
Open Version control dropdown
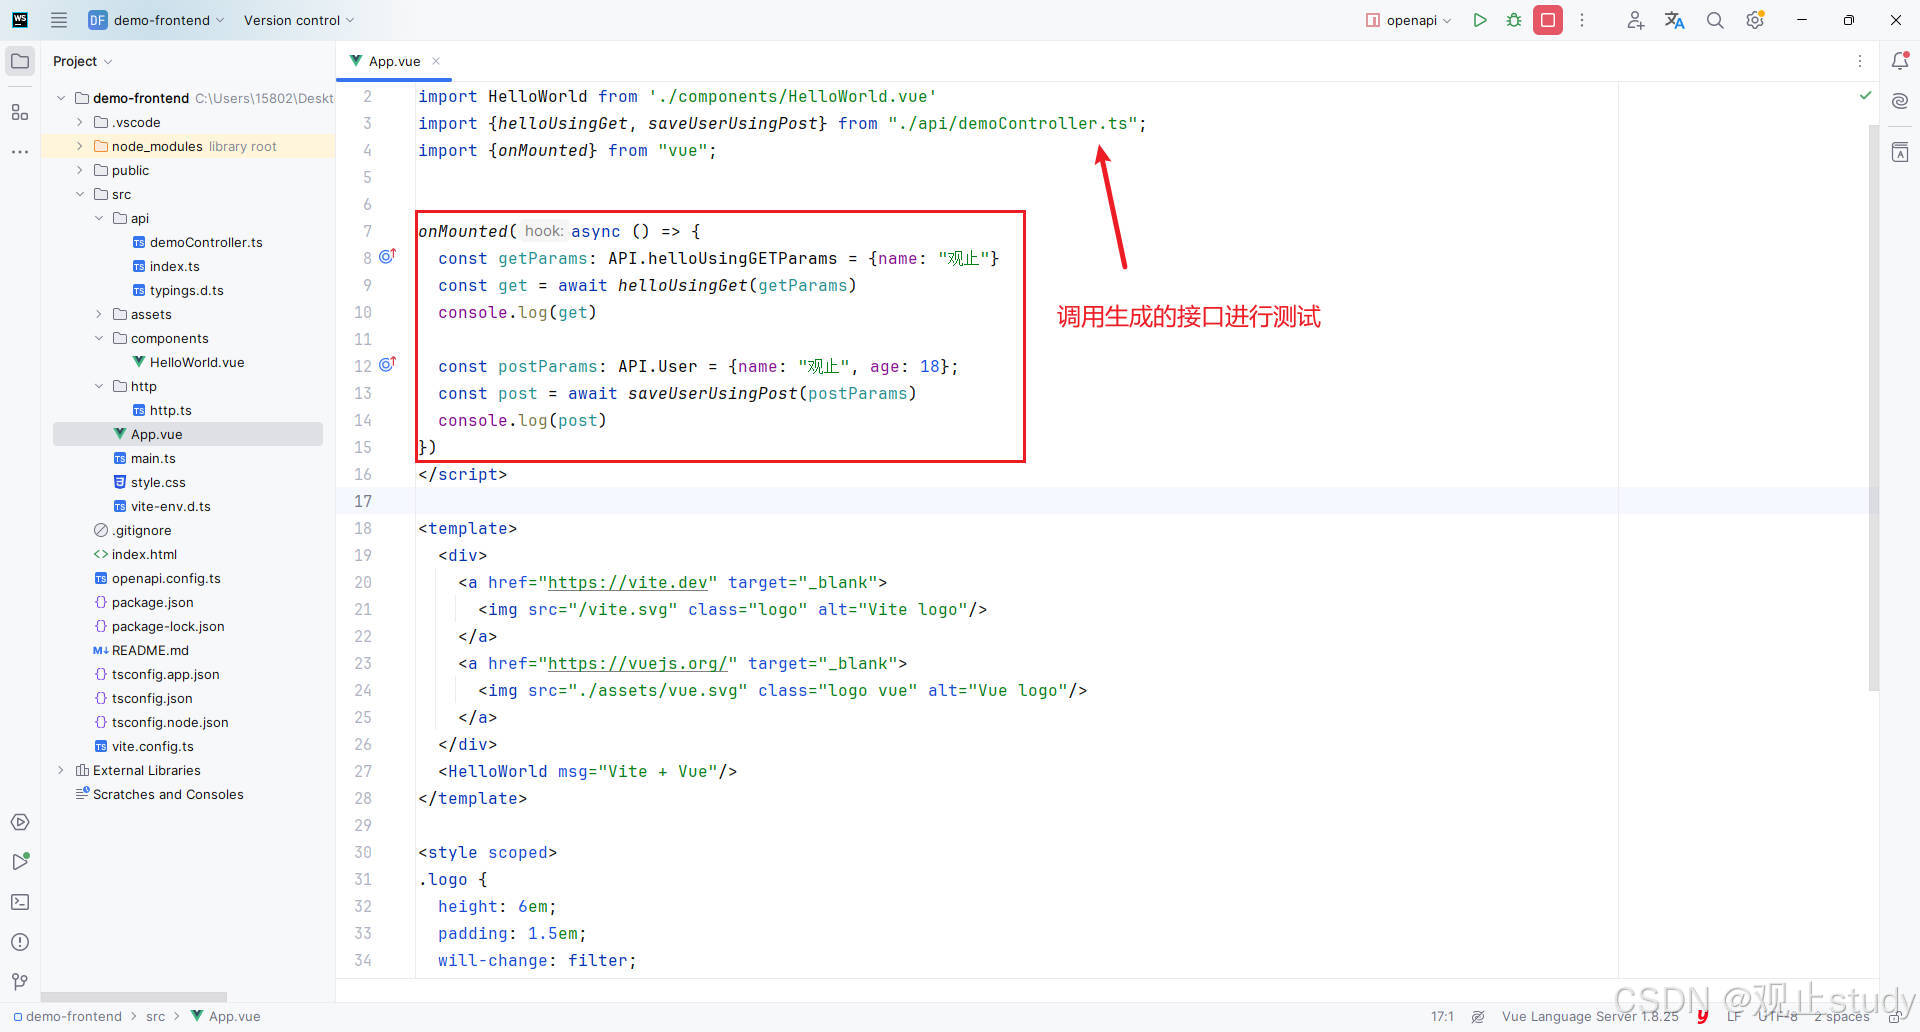tap(299, 20)
